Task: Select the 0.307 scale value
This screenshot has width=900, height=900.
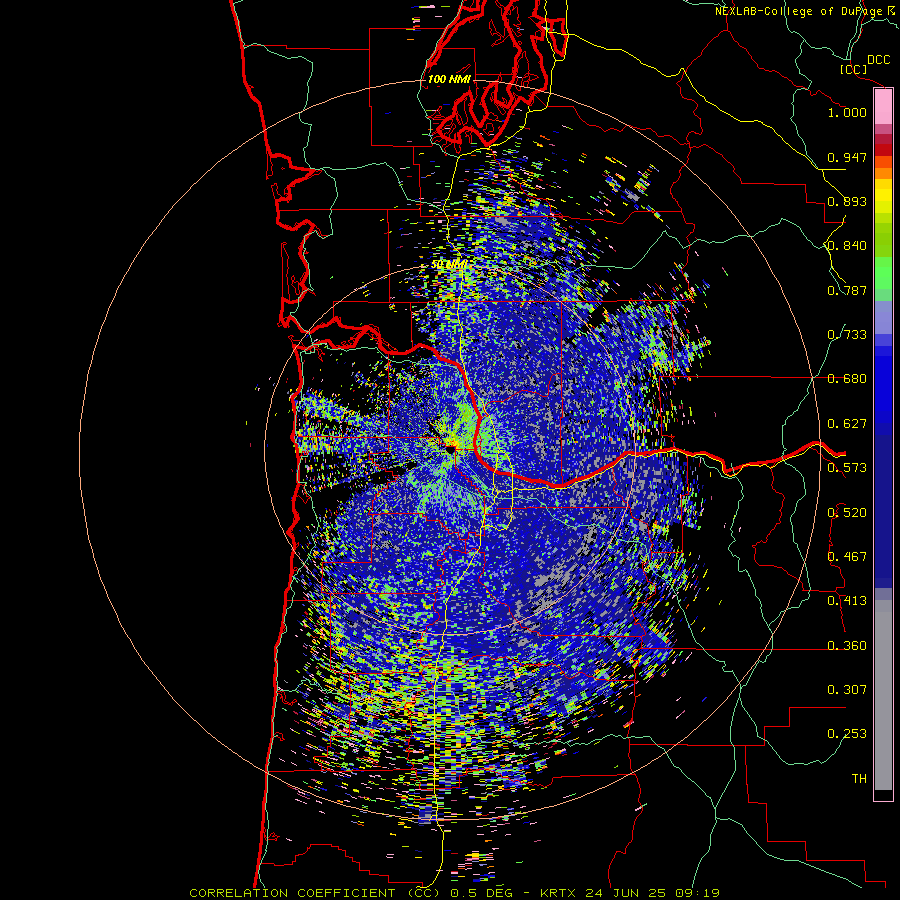Action: [847, 690]
